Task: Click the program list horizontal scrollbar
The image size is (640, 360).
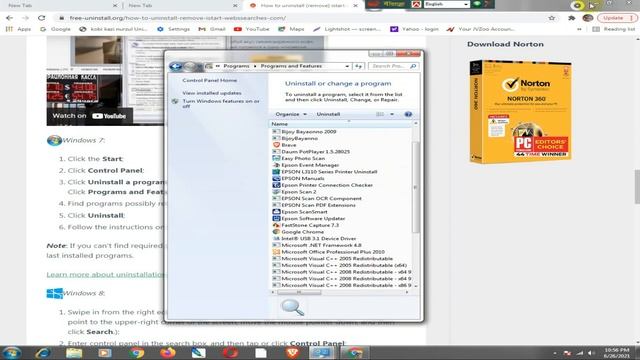Action: [x=299, y=292]
